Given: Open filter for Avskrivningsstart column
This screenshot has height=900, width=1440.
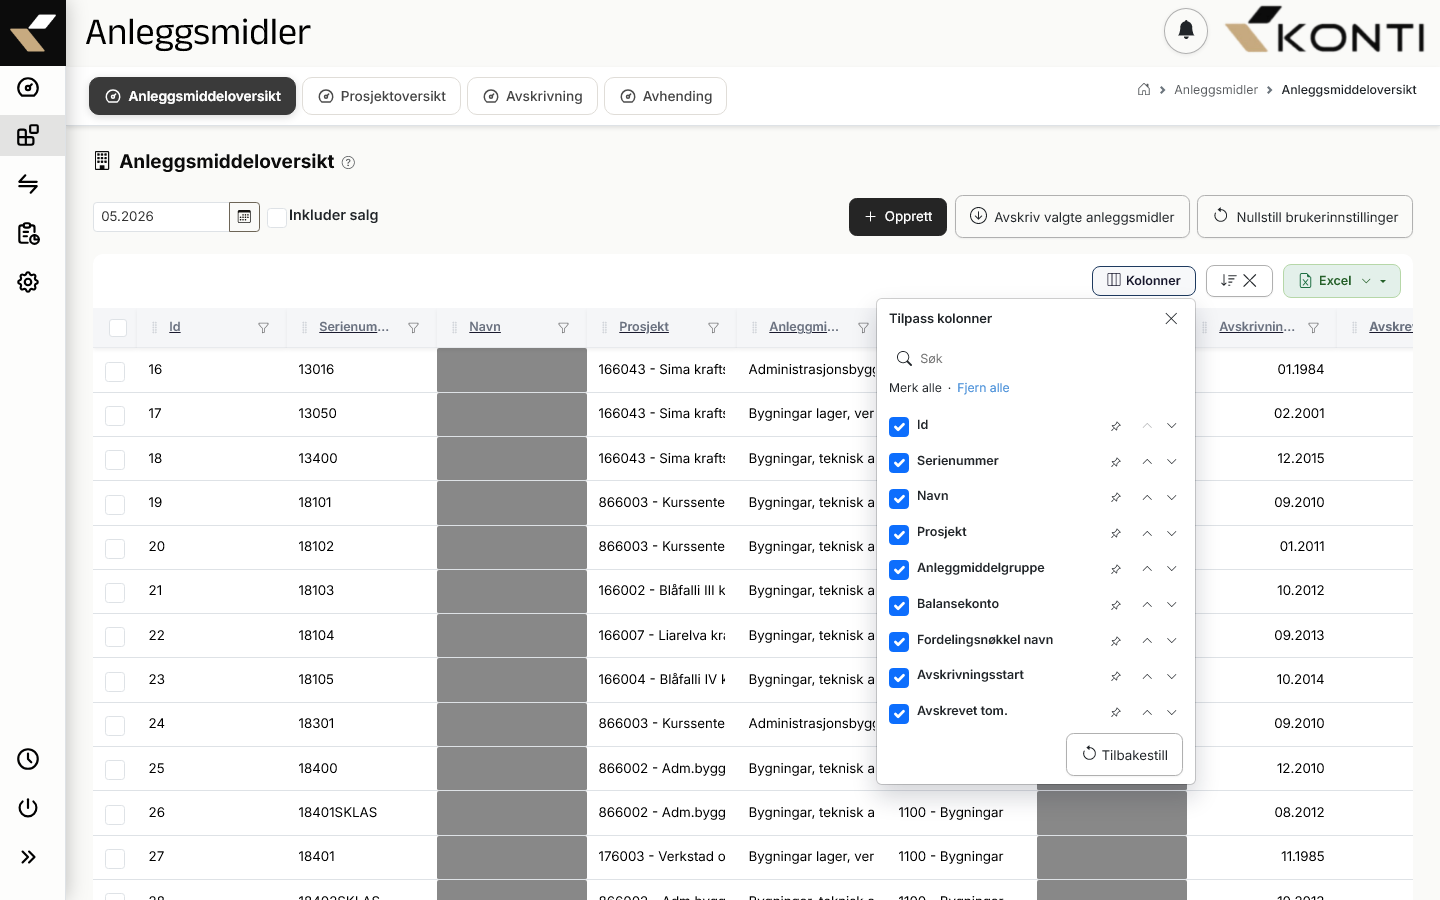Looking at the screenshot, I should [x=1313, y=328].
